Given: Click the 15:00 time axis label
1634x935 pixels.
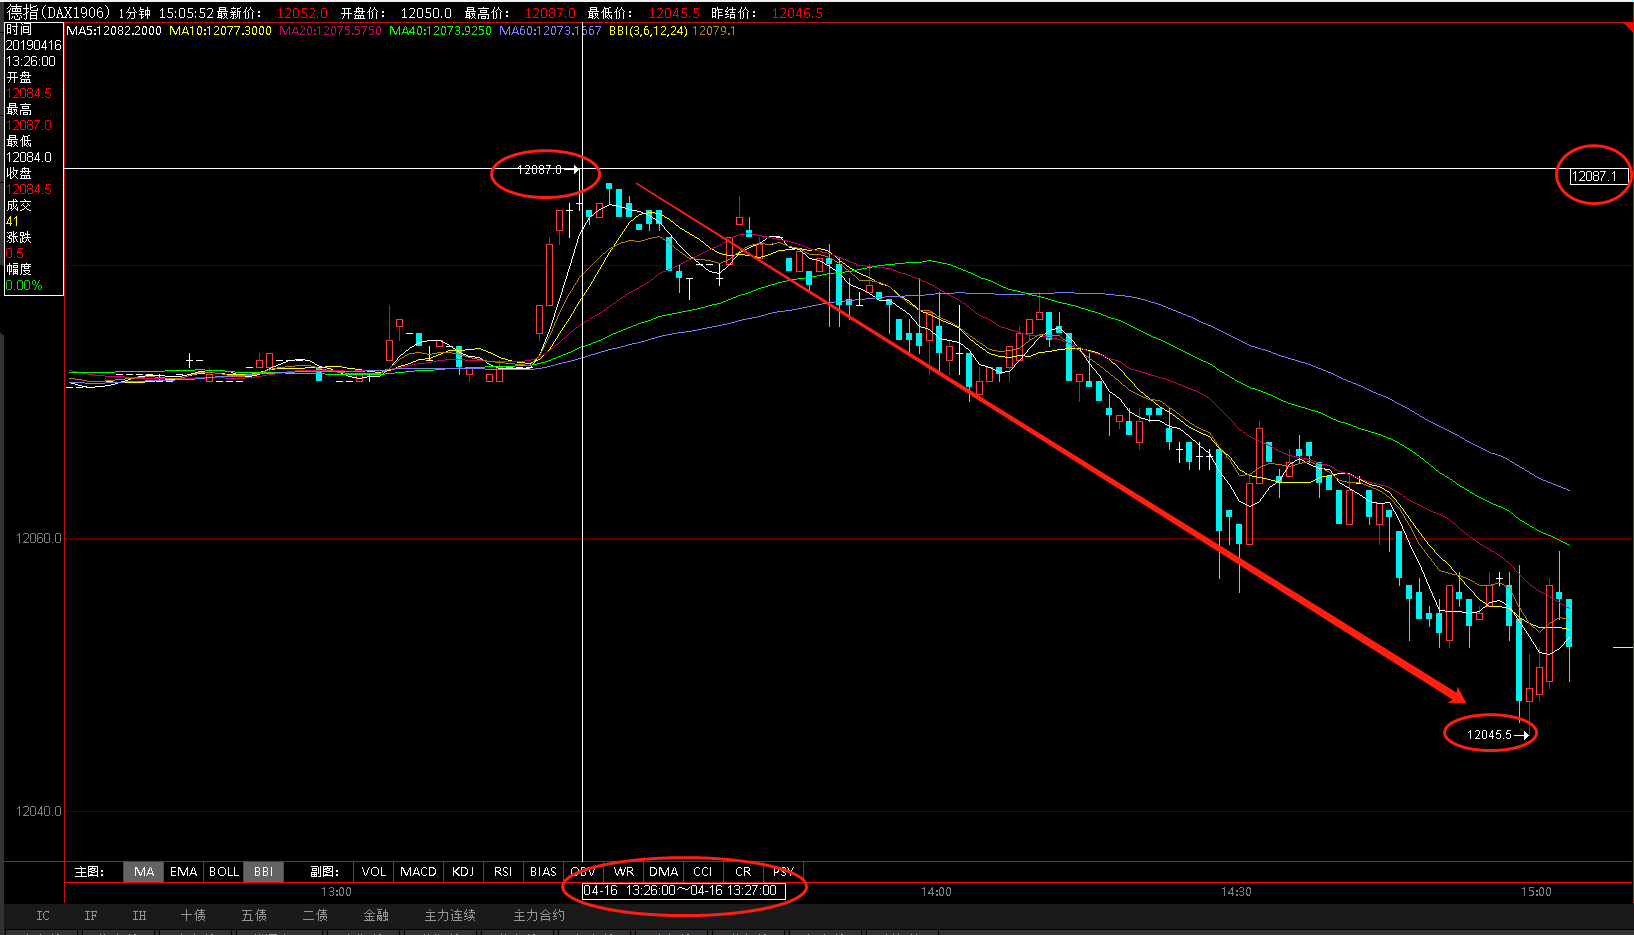Looking at the screenshot, I should point(1536,892).
